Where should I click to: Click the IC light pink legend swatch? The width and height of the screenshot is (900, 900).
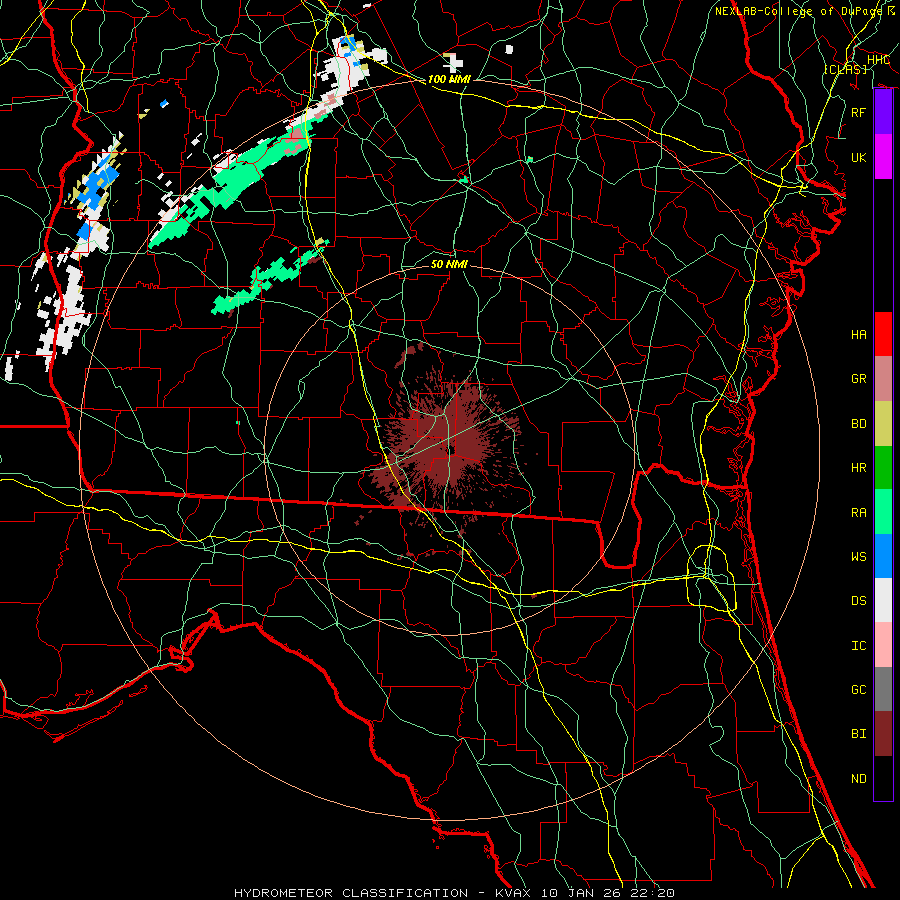[883, 645]
